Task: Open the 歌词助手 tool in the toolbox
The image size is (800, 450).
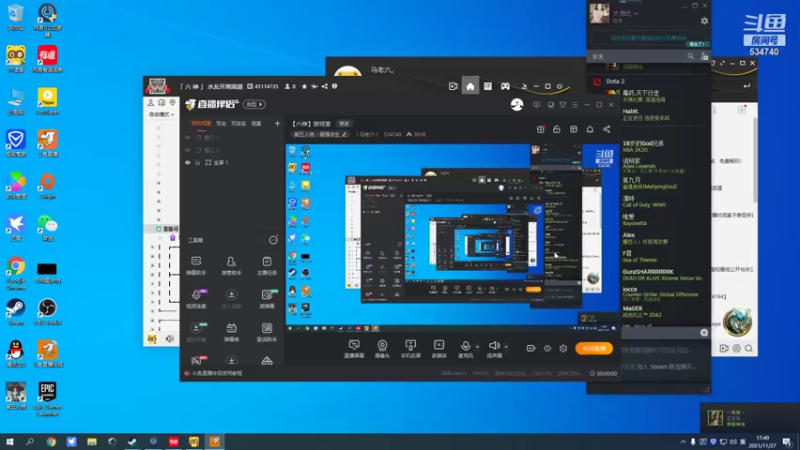Action: pos(267,333)
